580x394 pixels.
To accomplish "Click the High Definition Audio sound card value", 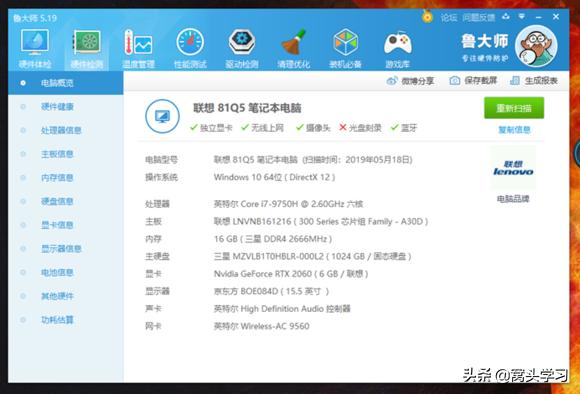I will click(282, 309).
